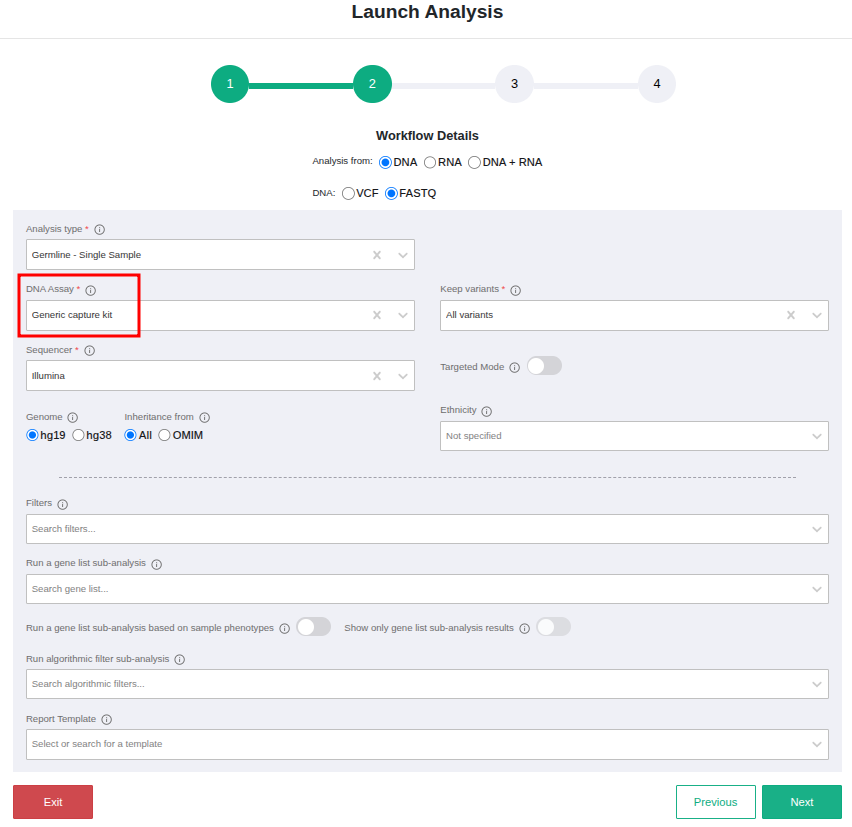Open the Ethnicity dropdown

tap(634, 436)
